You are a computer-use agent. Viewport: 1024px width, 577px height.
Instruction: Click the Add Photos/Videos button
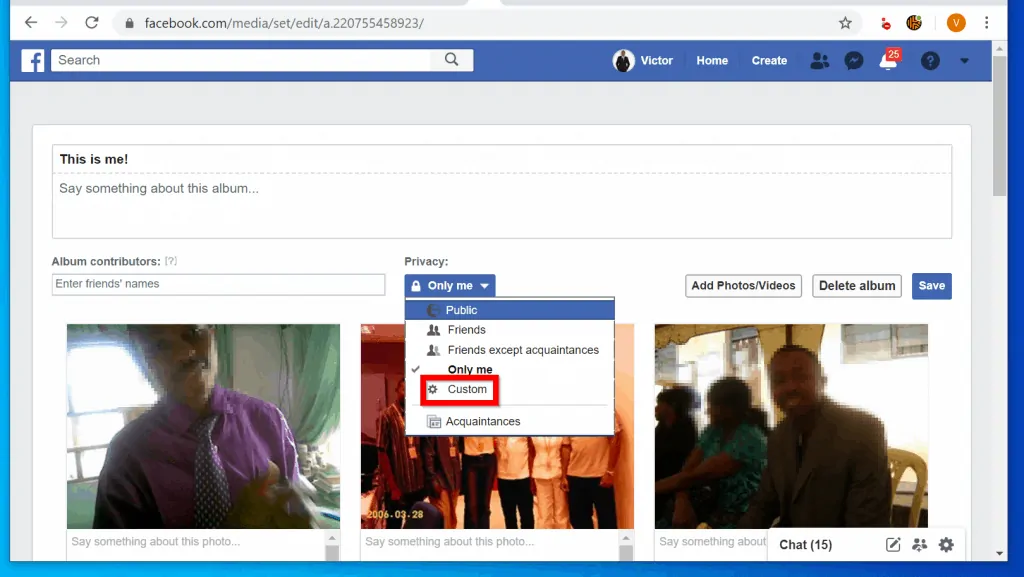pos(743,286)
